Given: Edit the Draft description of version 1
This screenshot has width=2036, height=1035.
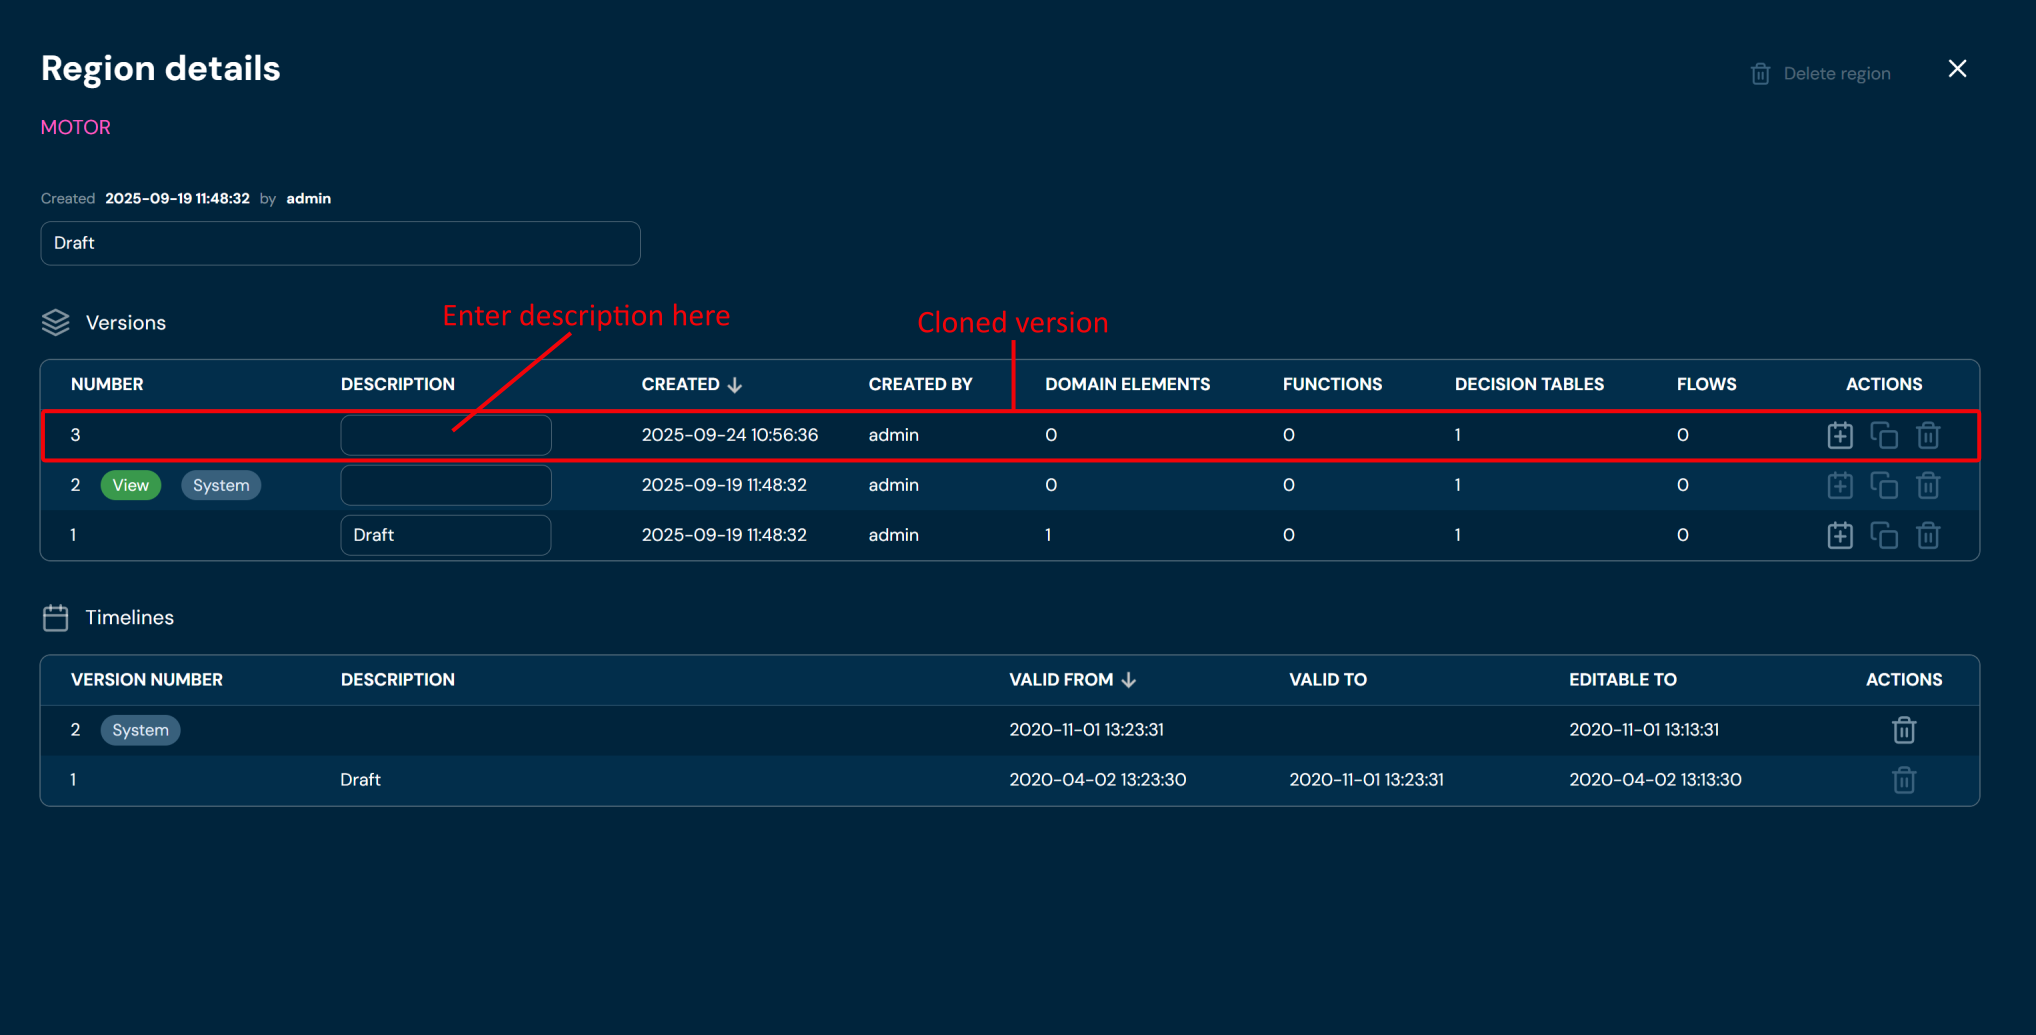Looking at the screenshot, I should [445, 535].
